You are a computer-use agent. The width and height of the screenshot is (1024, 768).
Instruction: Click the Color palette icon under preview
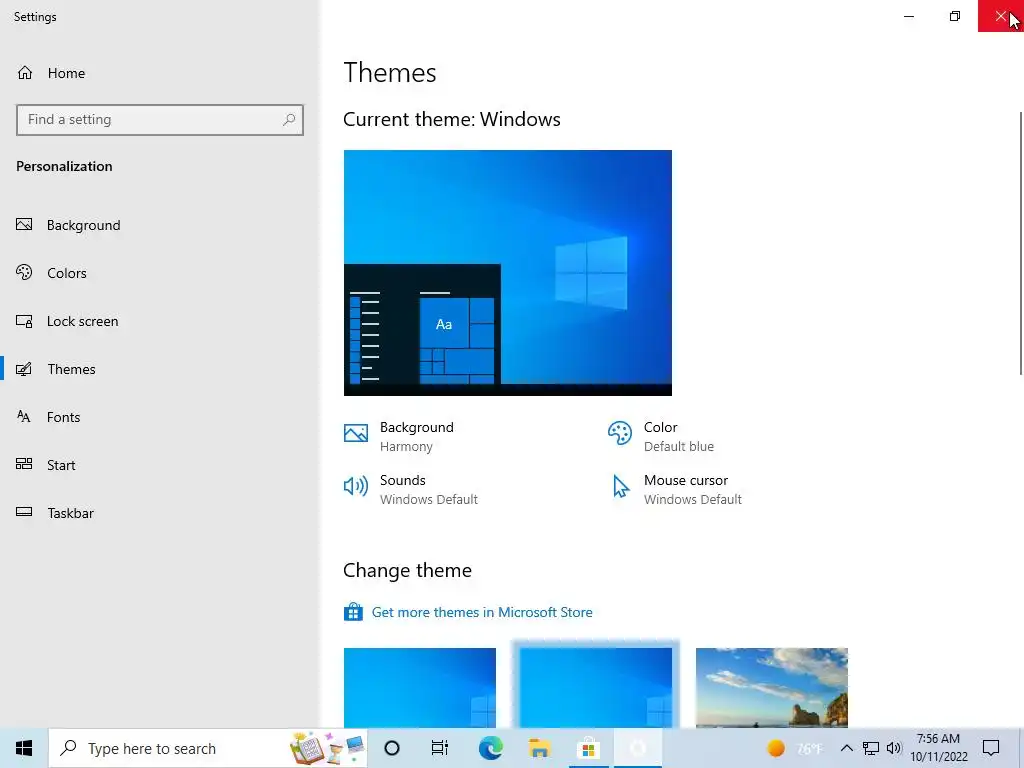tap(620, 433)
